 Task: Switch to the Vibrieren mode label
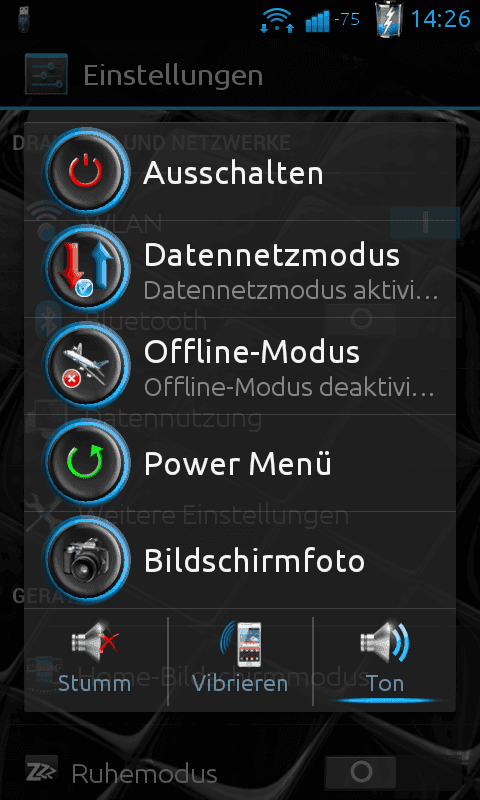(240, 684)
